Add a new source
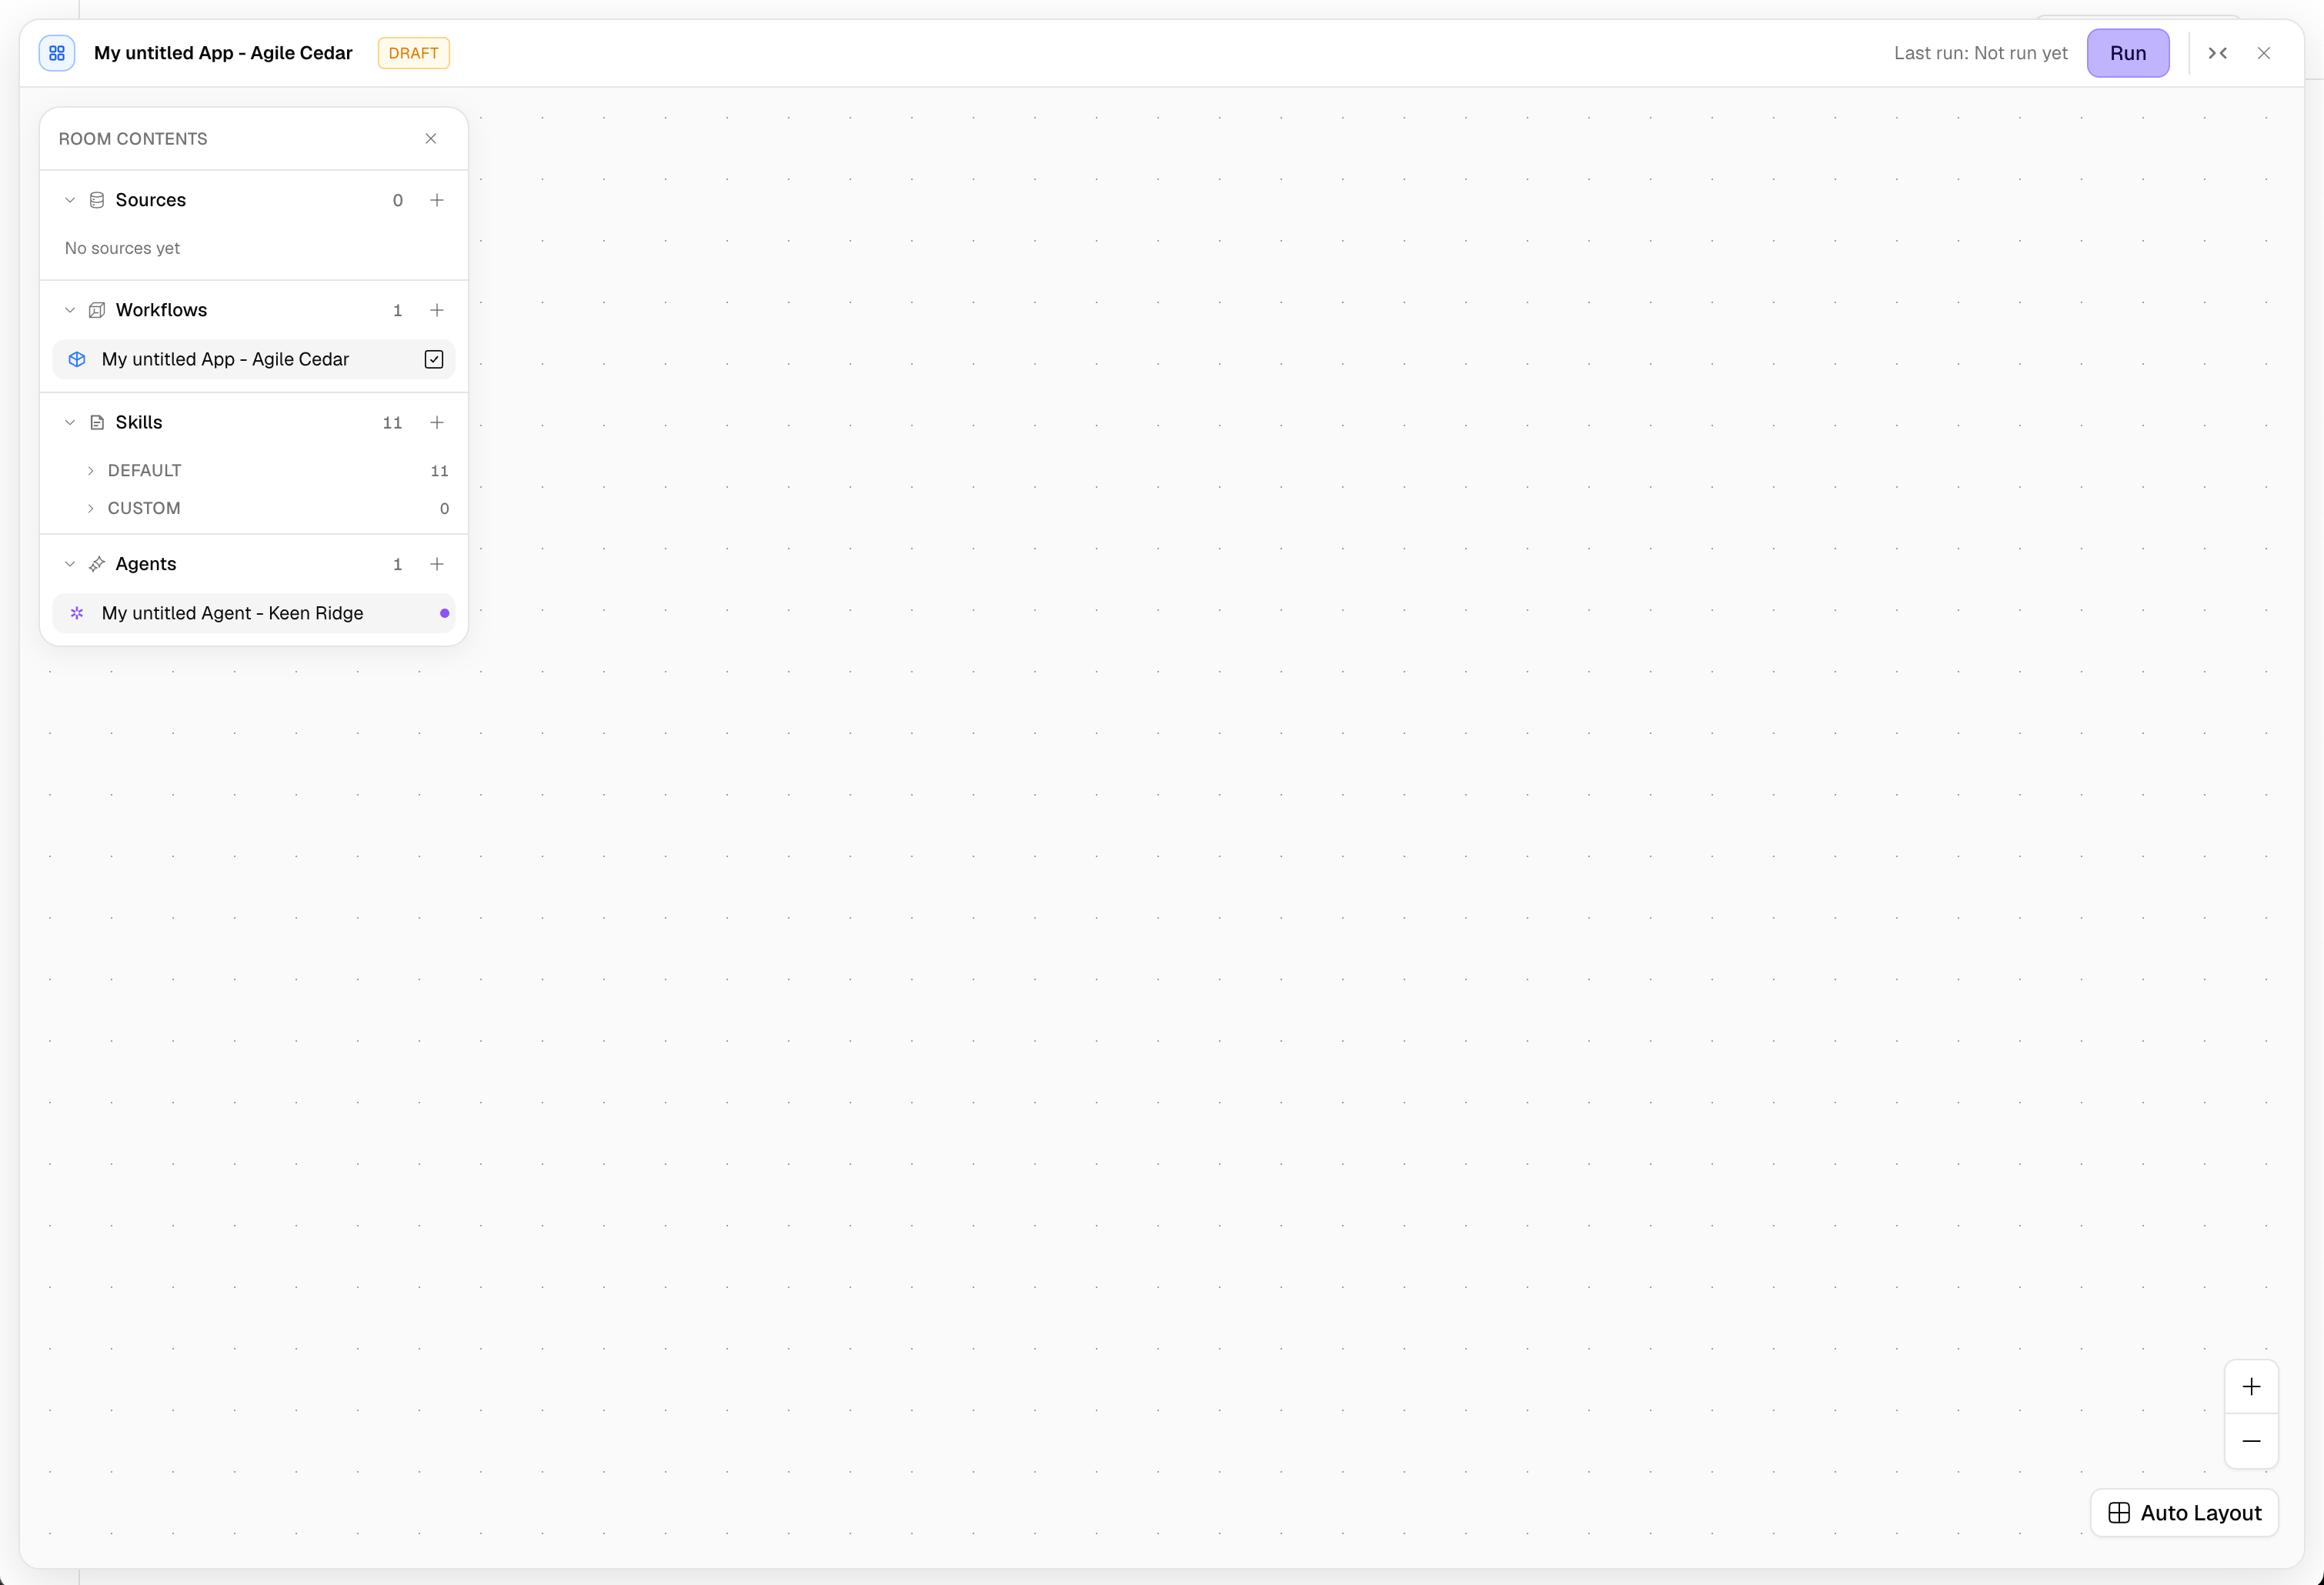The image size is (2324, 1585). click(x=437, y=200)
